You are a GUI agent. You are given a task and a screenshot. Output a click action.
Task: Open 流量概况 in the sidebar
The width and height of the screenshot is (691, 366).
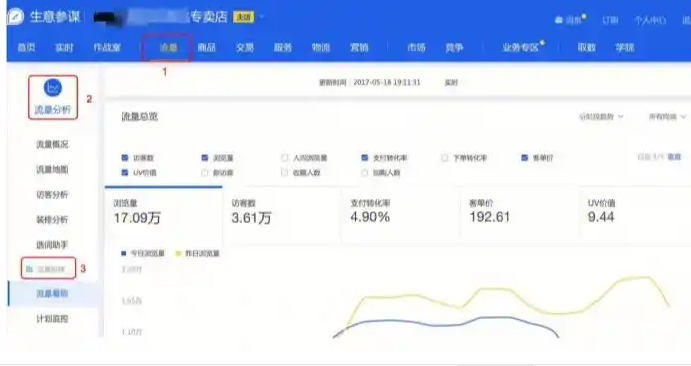[x=52, y=144]
